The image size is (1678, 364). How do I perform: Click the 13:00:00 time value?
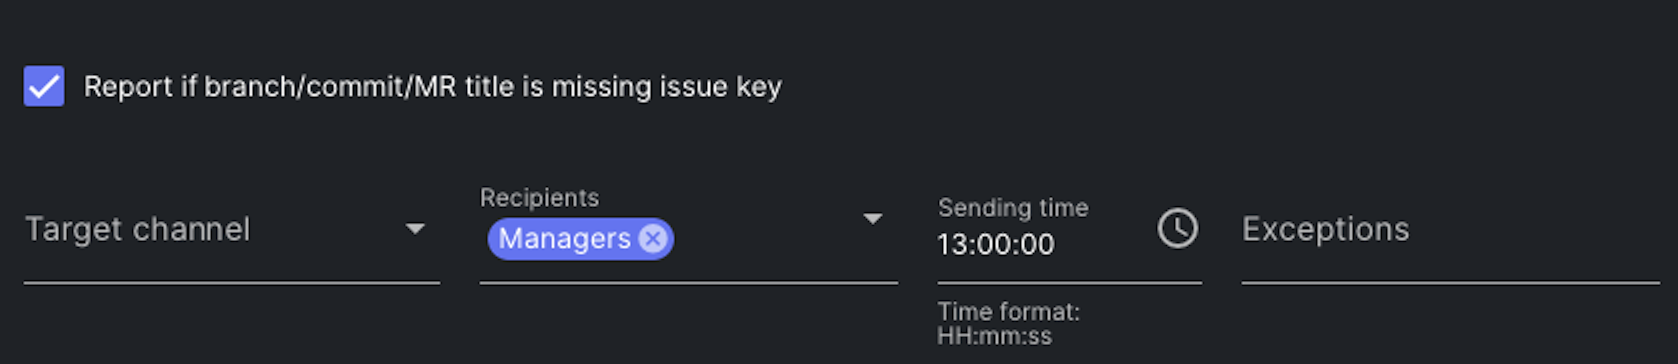click(x=996, y=245)
